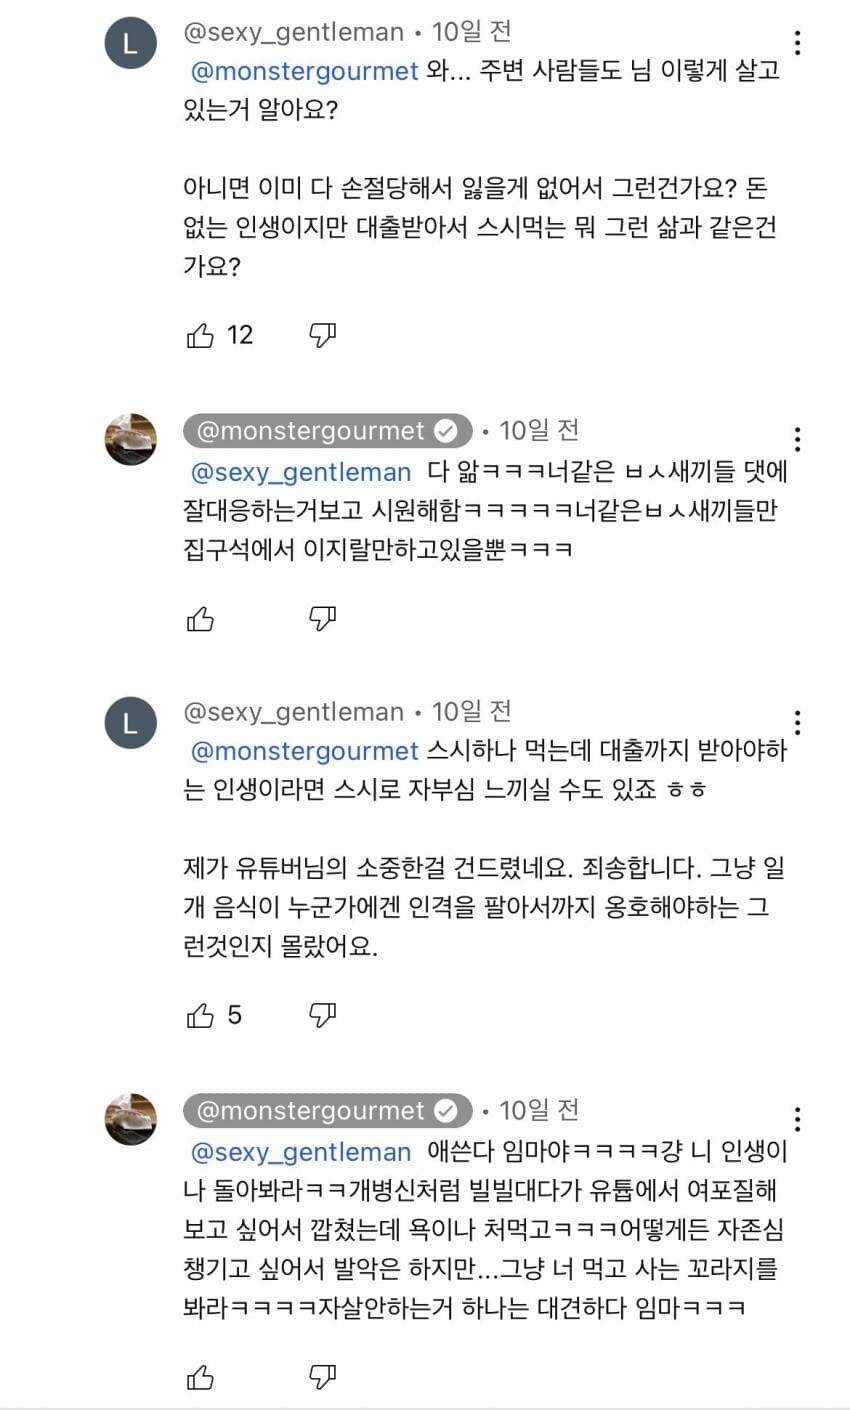The height and width of the screenshot is (1410, 850).
Task: Open more options for the '다 앎' reply
Action: pos(797,439)
